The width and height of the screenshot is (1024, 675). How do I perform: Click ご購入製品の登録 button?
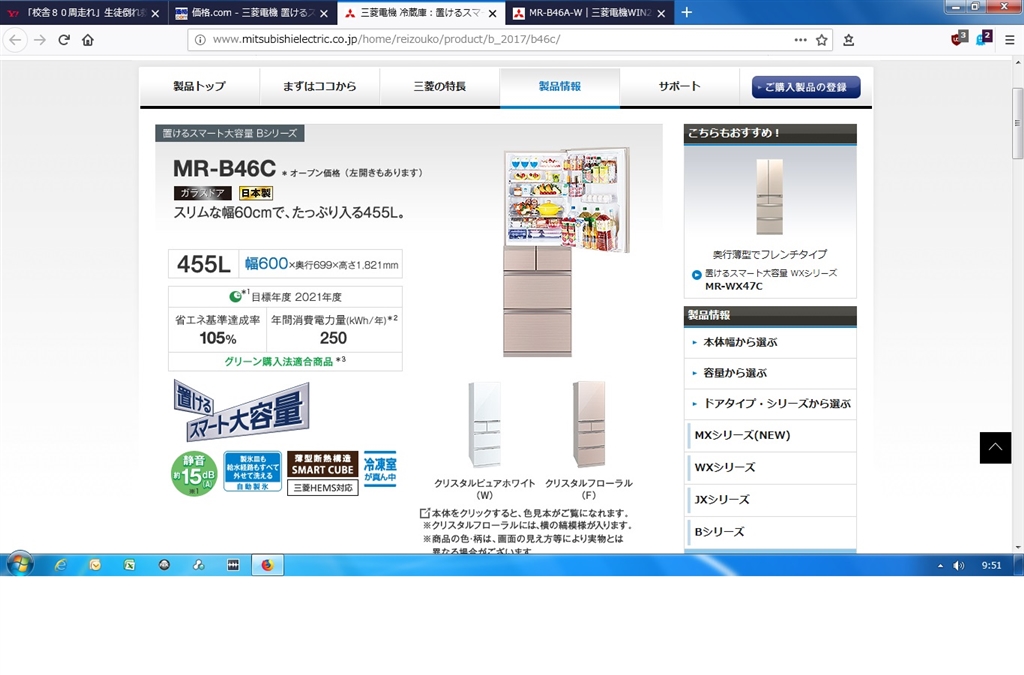pyautogui.click(x=806, y=87)
